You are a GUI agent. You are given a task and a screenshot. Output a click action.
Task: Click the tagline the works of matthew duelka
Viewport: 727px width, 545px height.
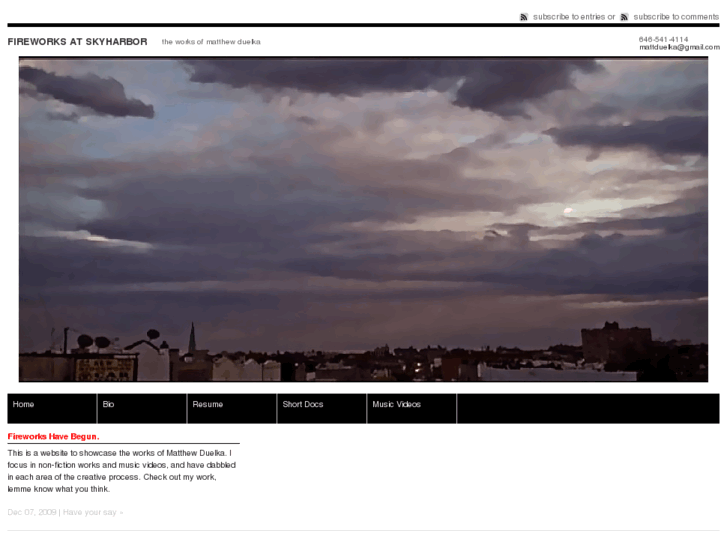(211, 42)
